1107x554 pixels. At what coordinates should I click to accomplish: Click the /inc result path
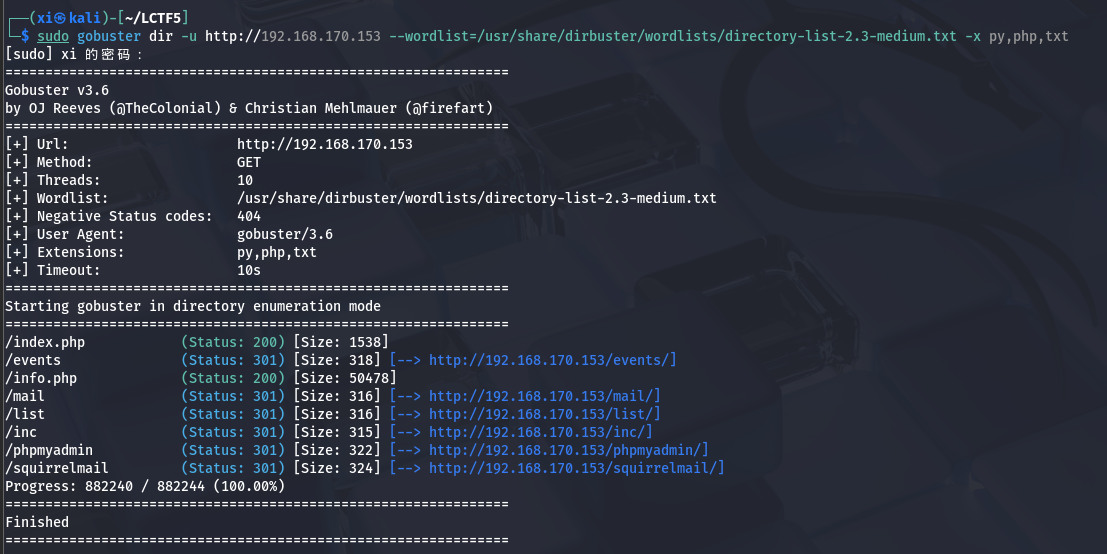(21, 432)
